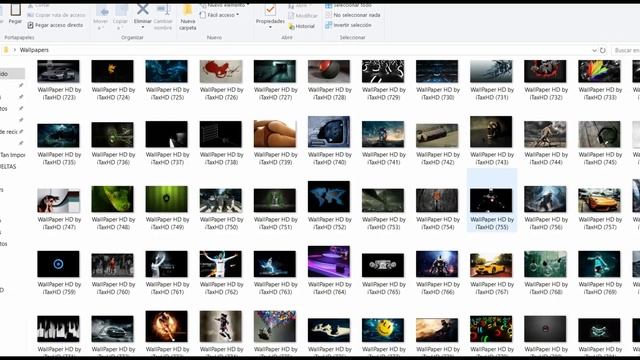Screen dimensions: 640x360
Task: Click the Propiedades checkmark icon
Action: [270, 9]
